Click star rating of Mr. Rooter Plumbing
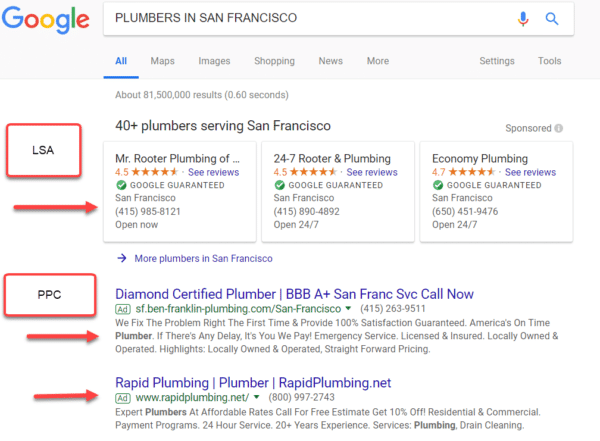600x441 pixels. [155, 172]
